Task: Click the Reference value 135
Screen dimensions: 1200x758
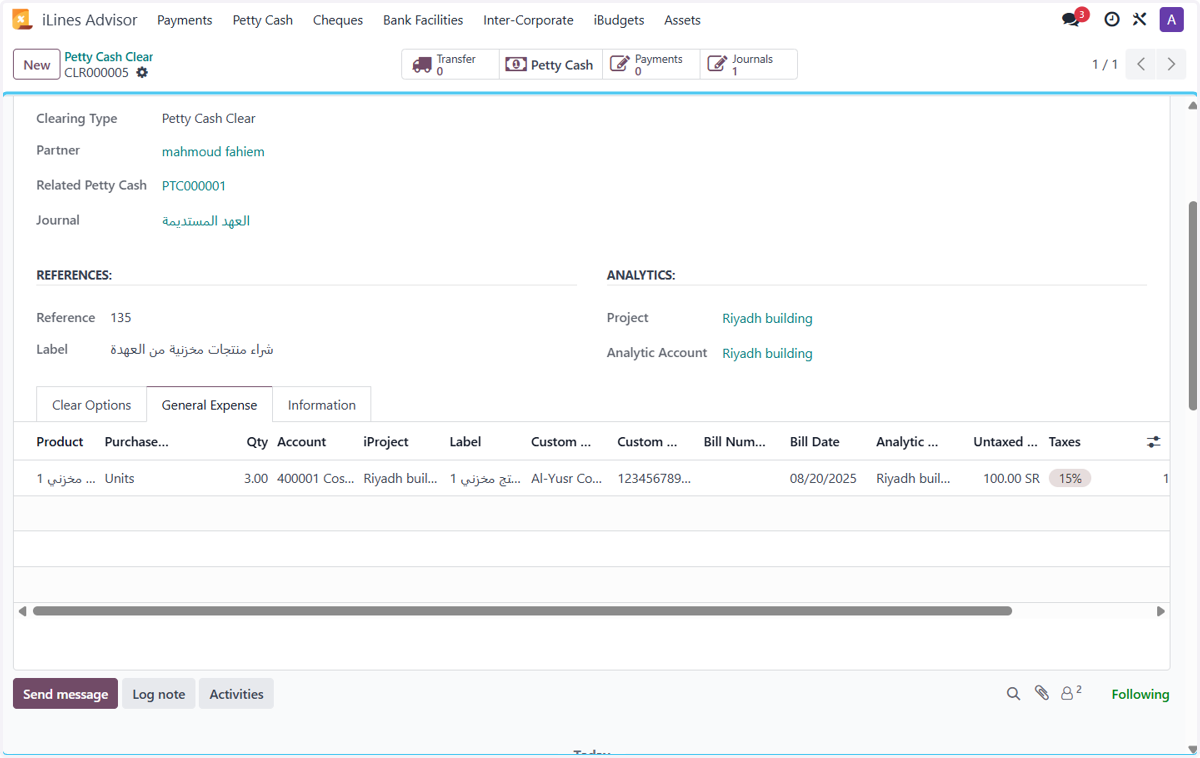Action: [x=121, y=318]
